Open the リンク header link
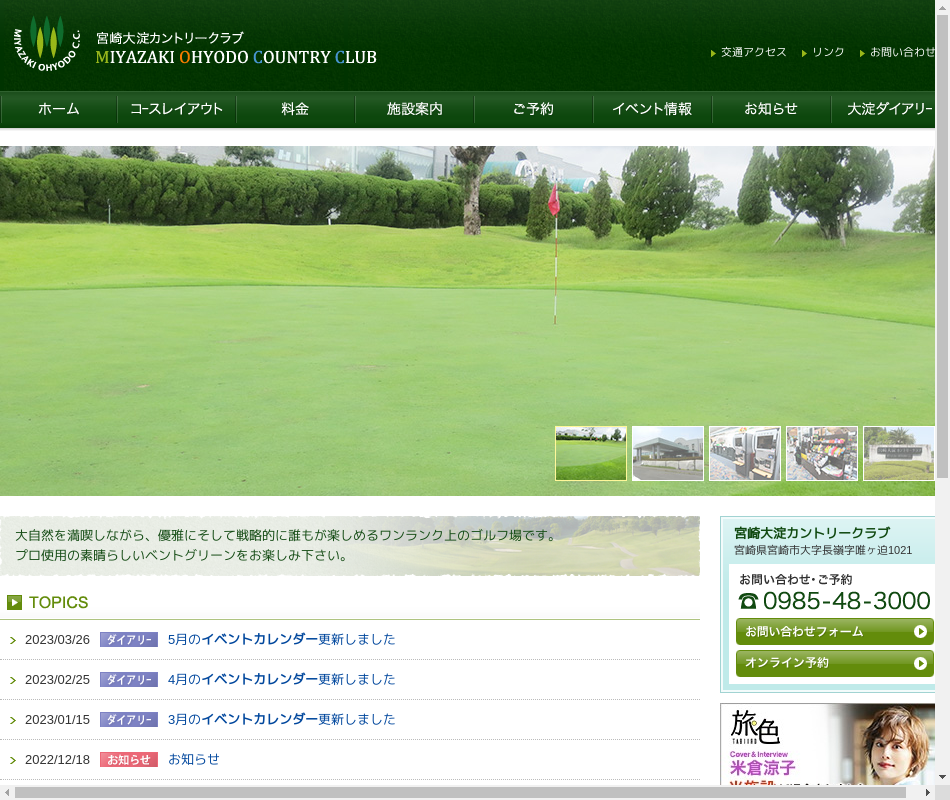950x800 pixels. 828,52
